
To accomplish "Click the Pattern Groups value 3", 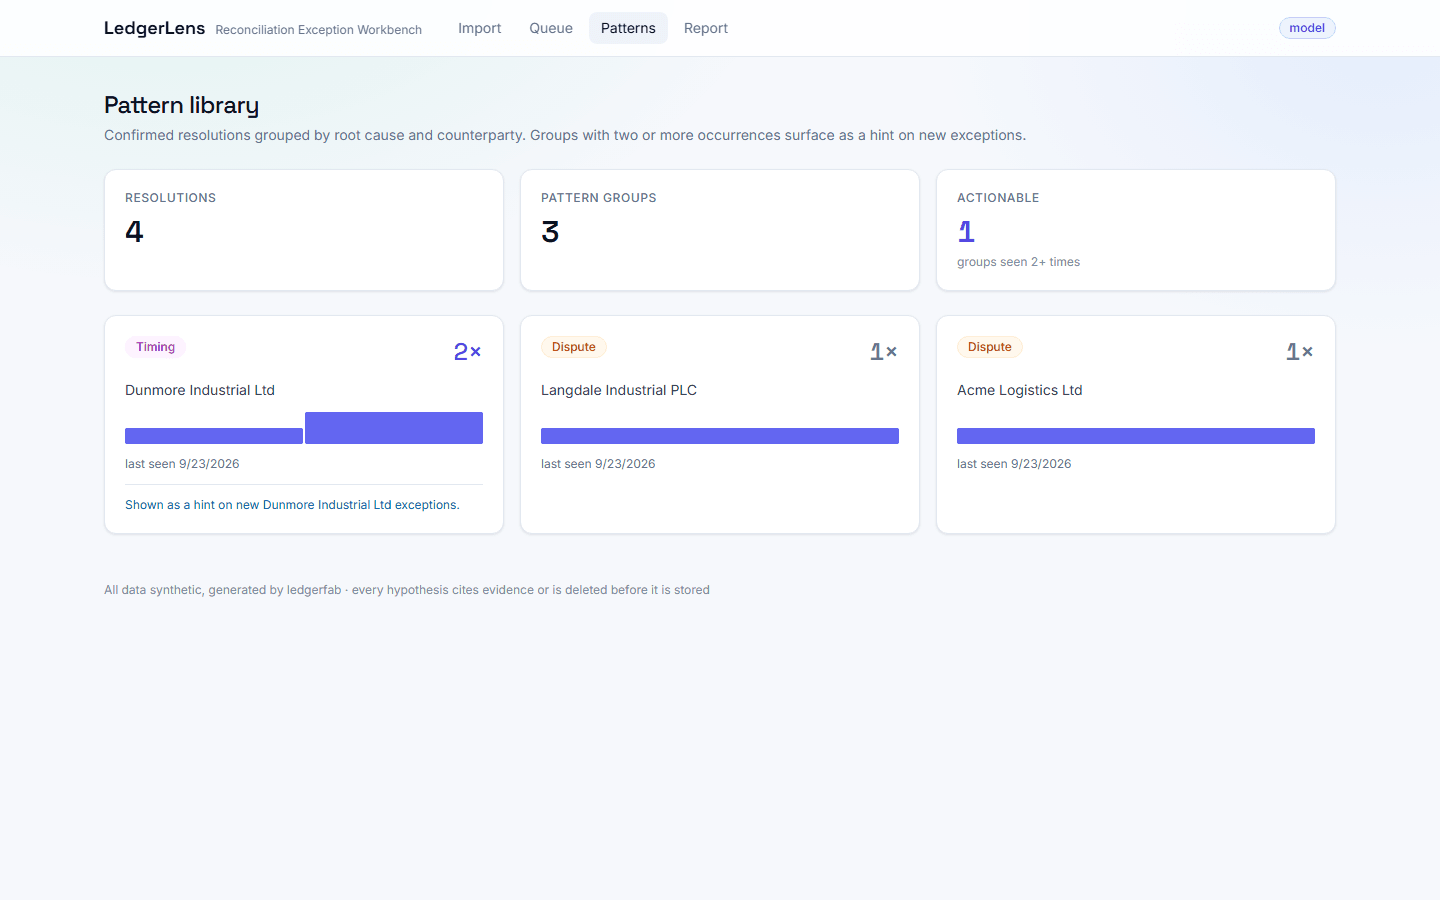I will [550, 232].
